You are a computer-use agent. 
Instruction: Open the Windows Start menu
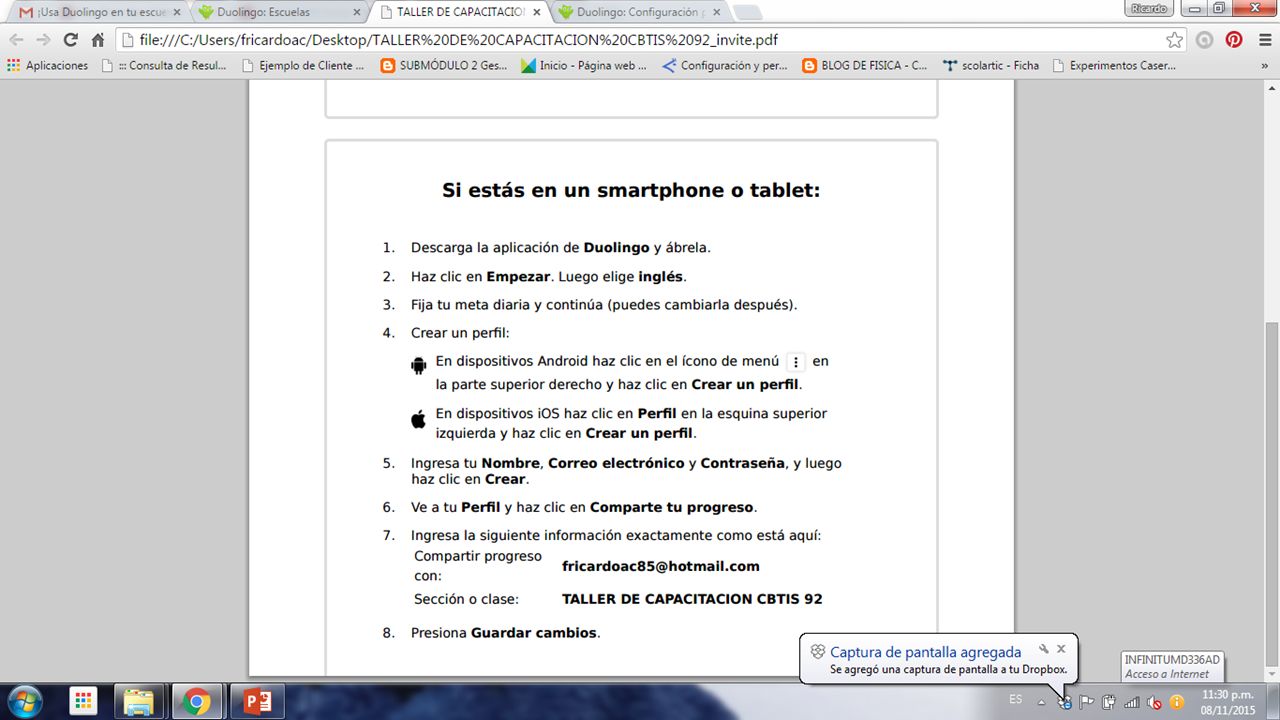pos(25,702)
